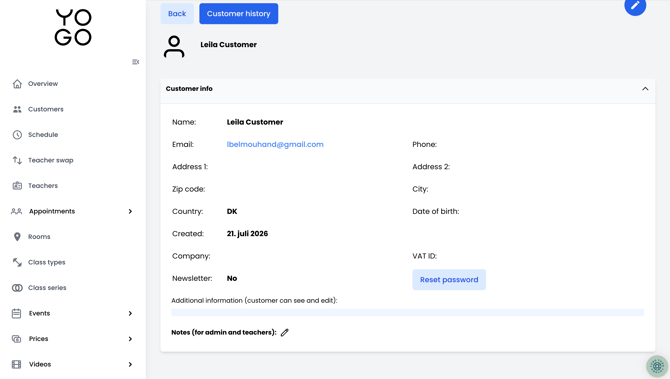
Task: Click the Schedule clock icon
Action: pyautogui.click(x=17, y=135)
